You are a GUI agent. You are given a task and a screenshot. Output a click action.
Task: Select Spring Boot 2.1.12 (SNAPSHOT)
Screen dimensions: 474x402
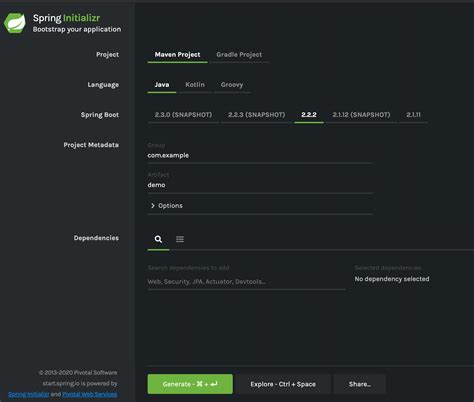click(361, 115)
